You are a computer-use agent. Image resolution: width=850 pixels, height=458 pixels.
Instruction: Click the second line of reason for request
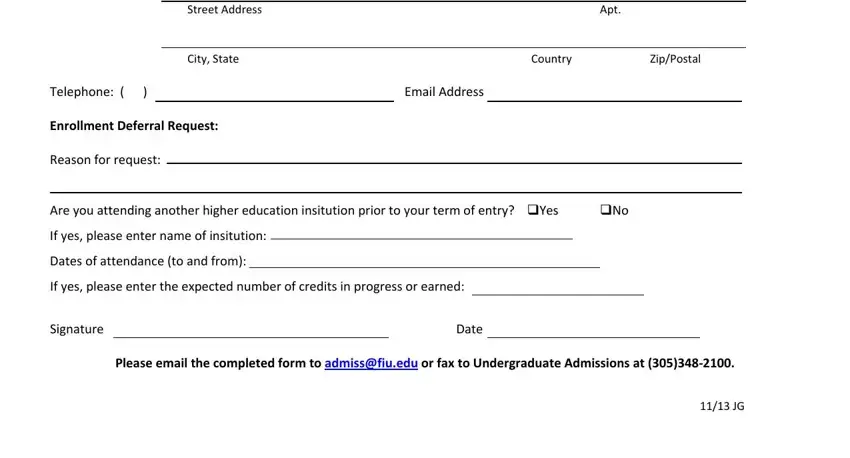coord(396,184)
